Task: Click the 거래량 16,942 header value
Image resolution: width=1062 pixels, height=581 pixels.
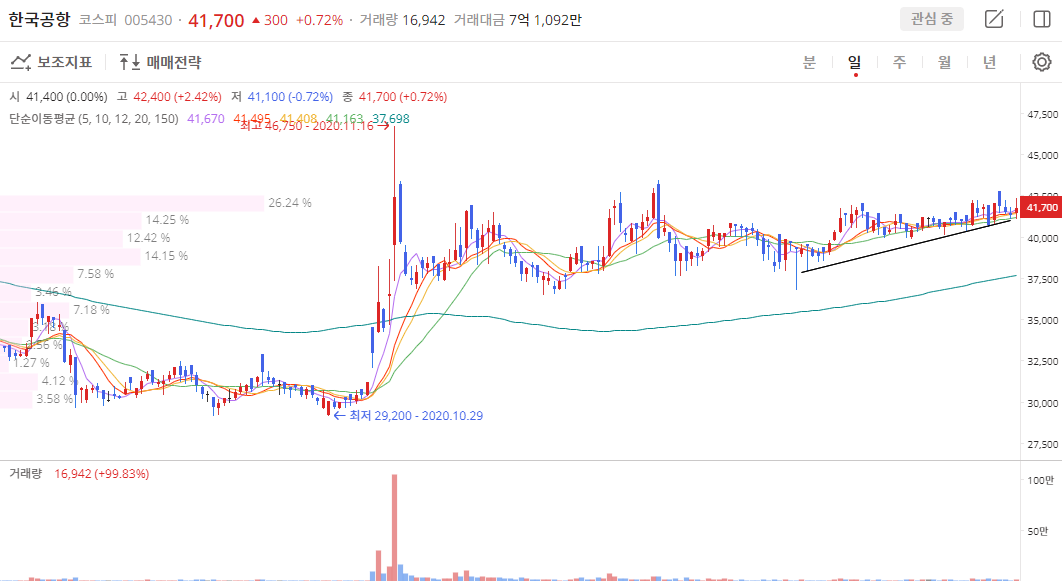Action: point(402,20)
